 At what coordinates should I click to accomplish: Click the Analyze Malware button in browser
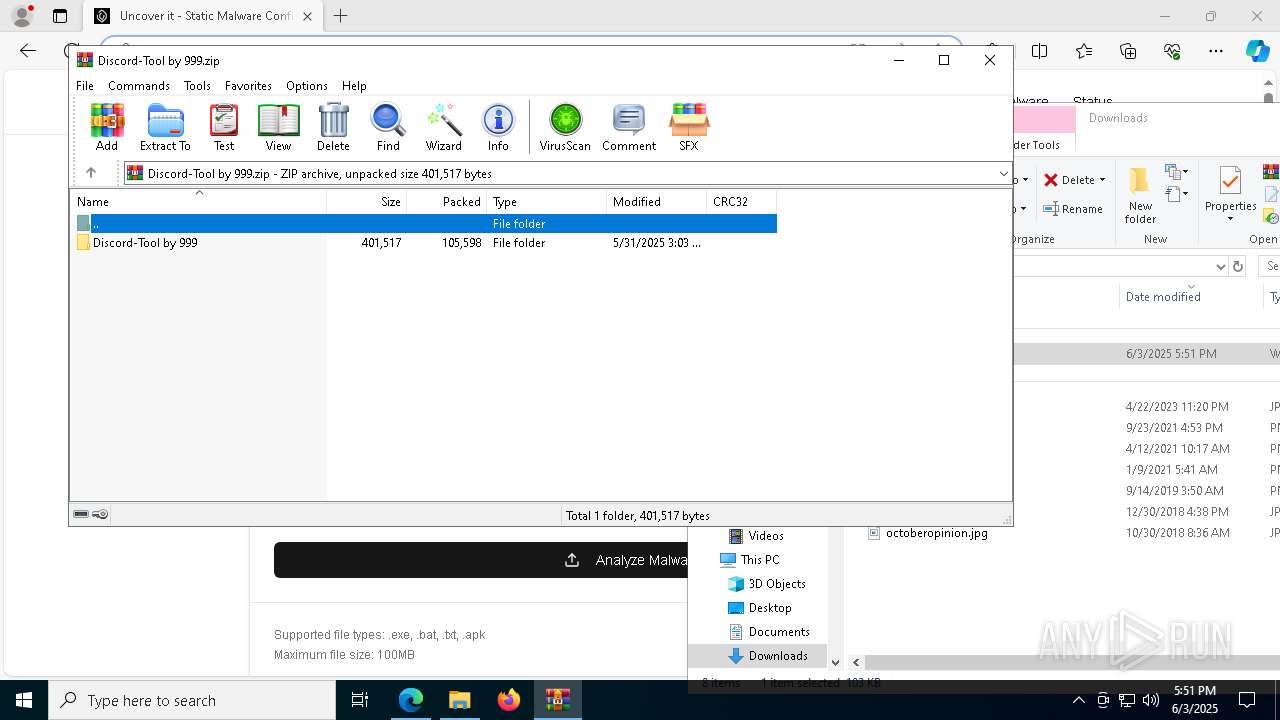tap(481, 560)
